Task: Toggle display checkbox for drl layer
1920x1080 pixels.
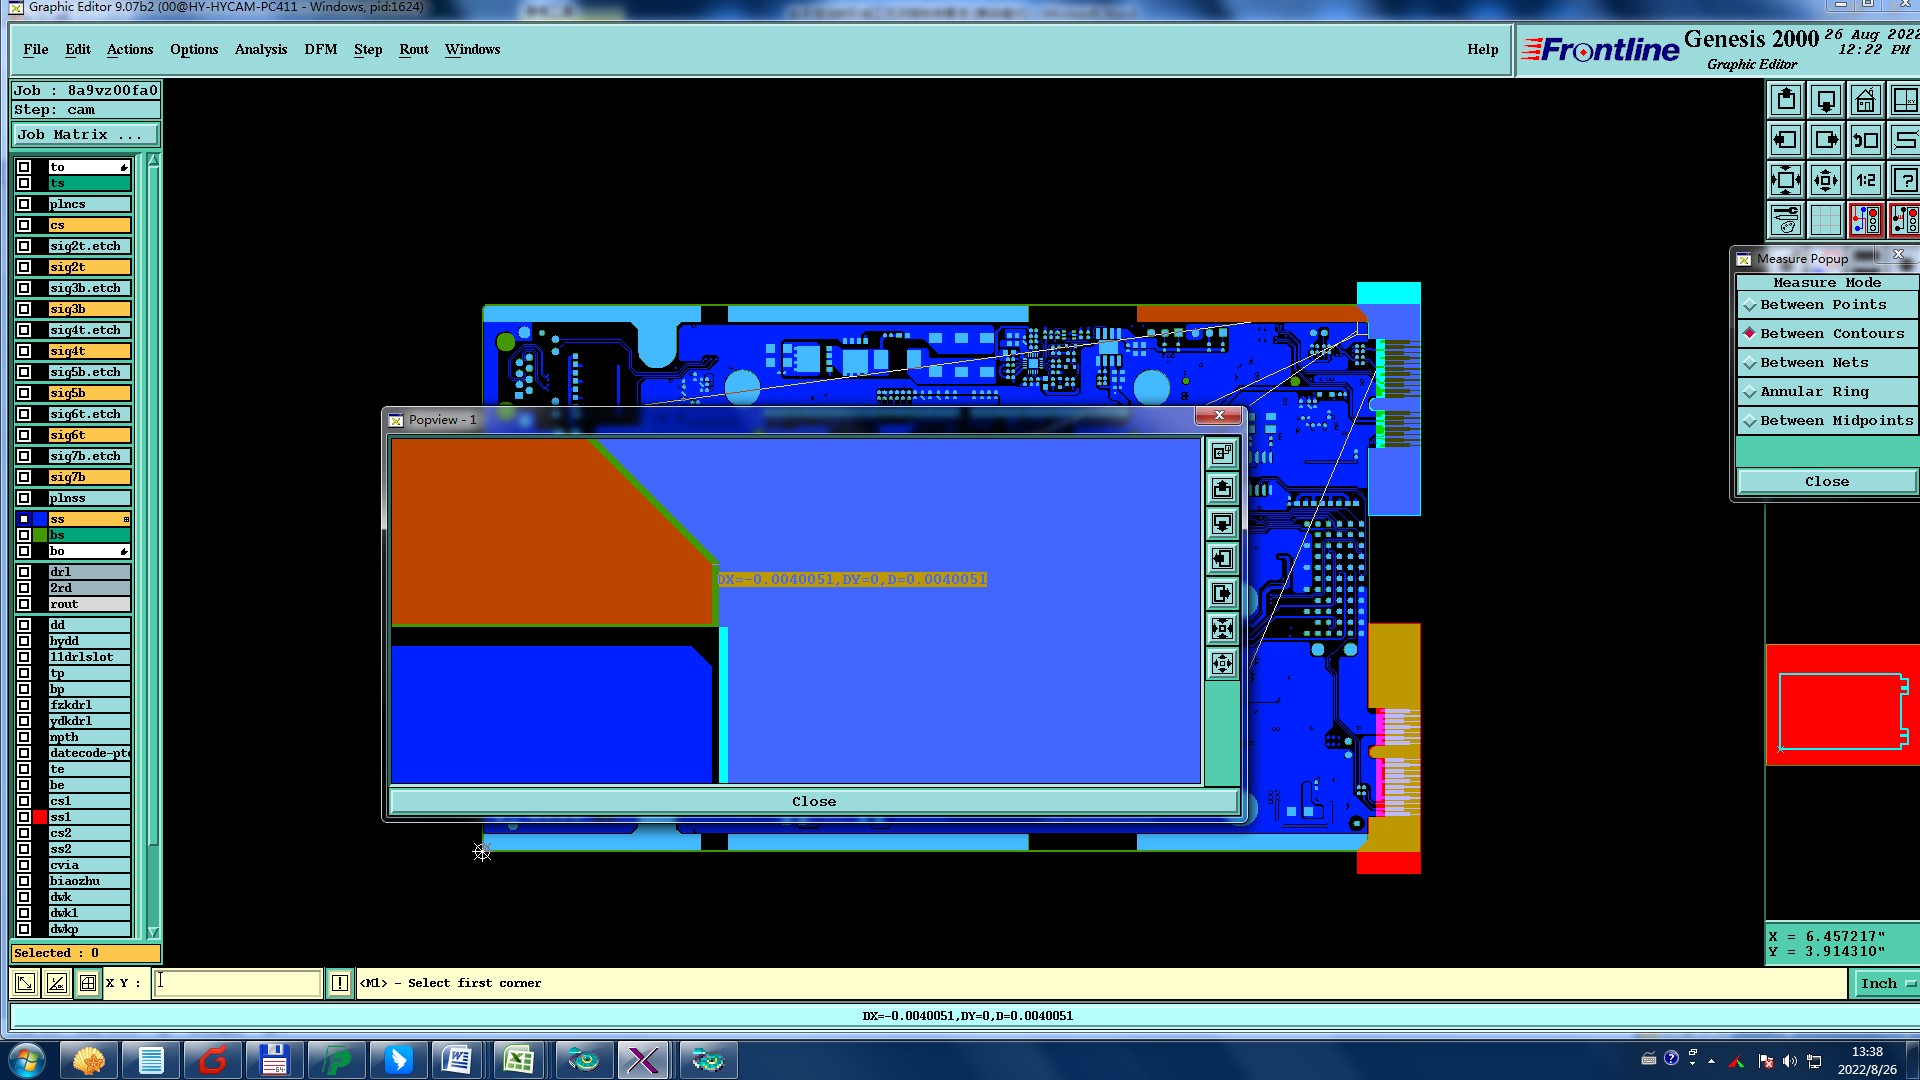Action: tap(24, 572)
